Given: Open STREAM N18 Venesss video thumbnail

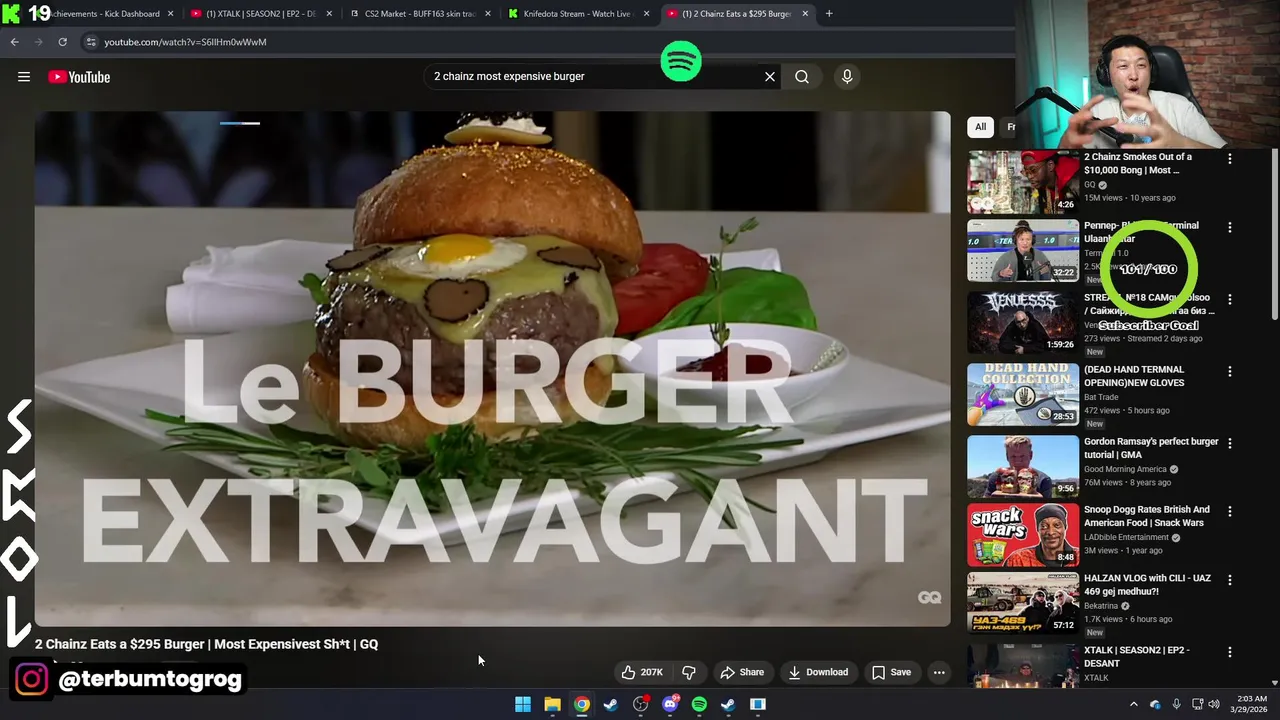Looking at the screenshot, I should click(1023, 322).
